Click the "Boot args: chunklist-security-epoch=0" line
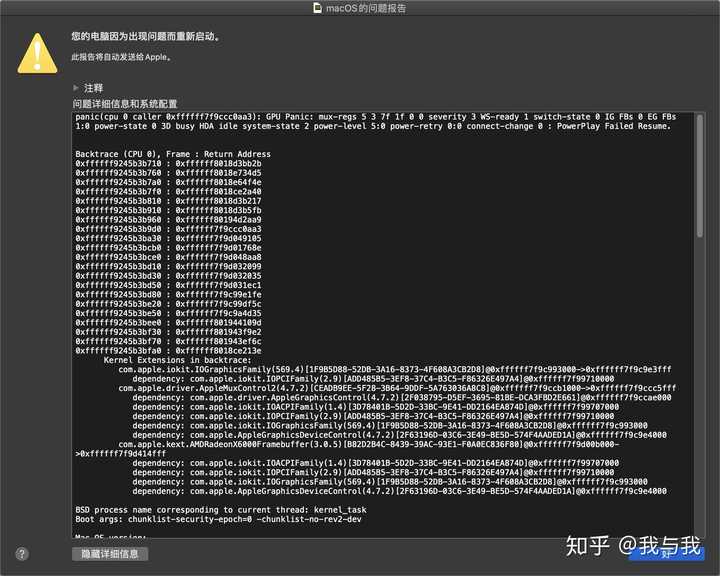This screenshot has height=576, width=720. point(219,520)
